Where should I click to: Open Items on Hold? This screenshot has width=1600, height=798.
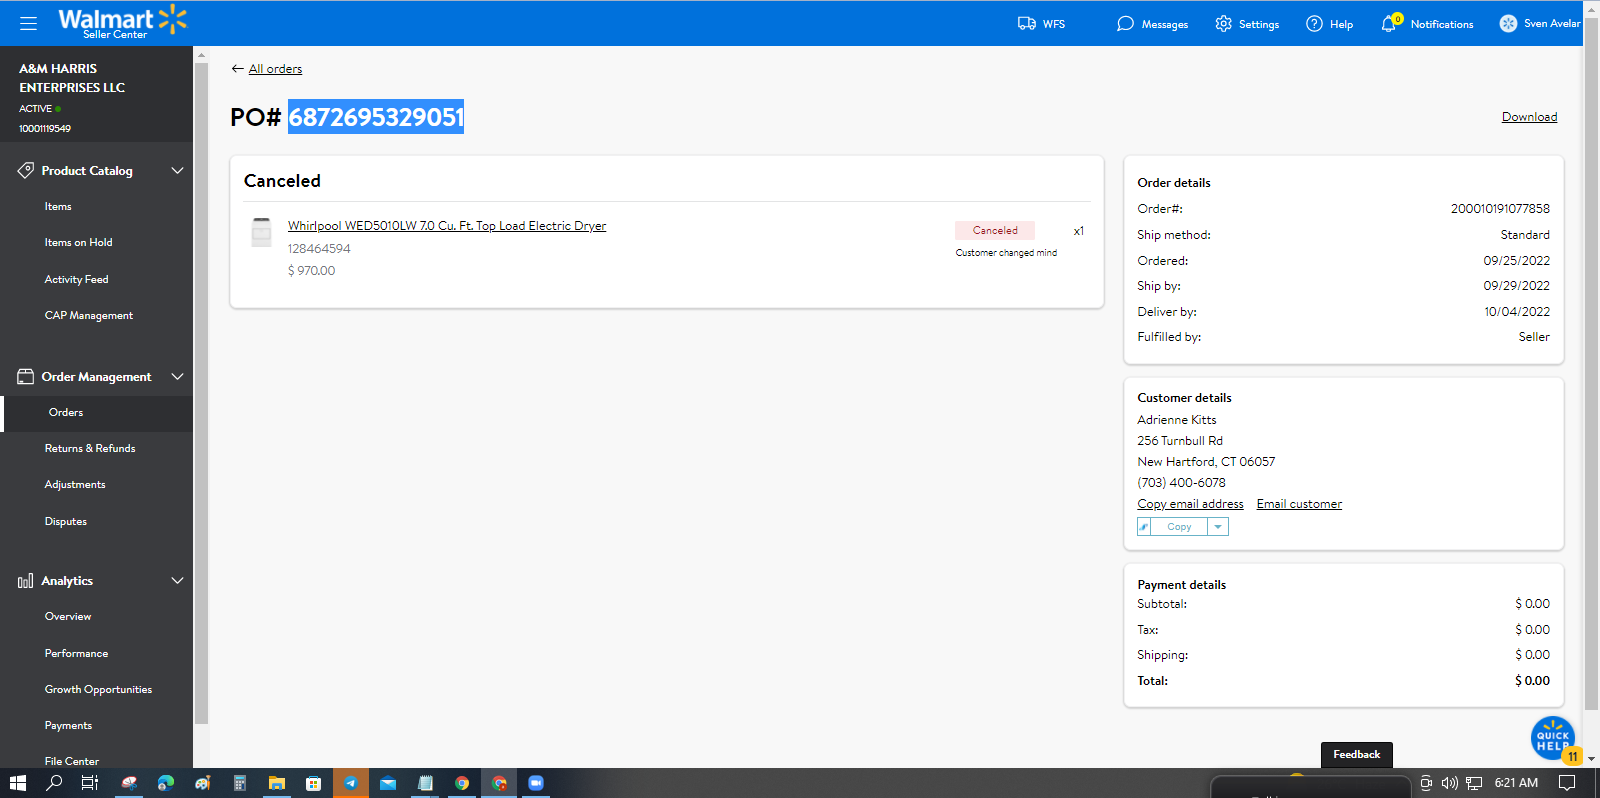78,243
